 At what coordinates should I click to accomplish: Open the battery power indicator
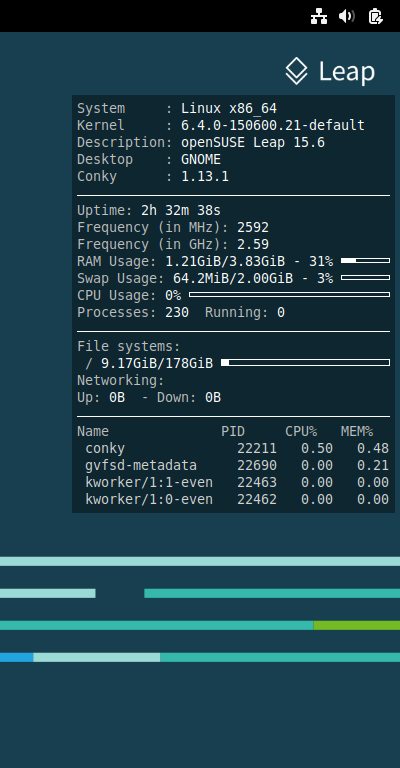coord(375,17)
